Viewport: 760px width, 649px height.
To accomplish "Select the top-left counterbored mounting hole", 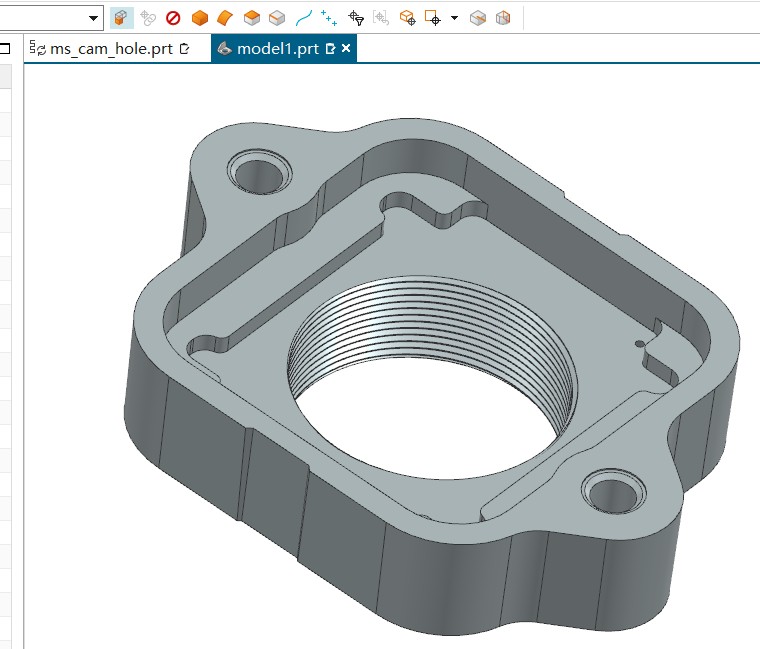I will 259,172.
